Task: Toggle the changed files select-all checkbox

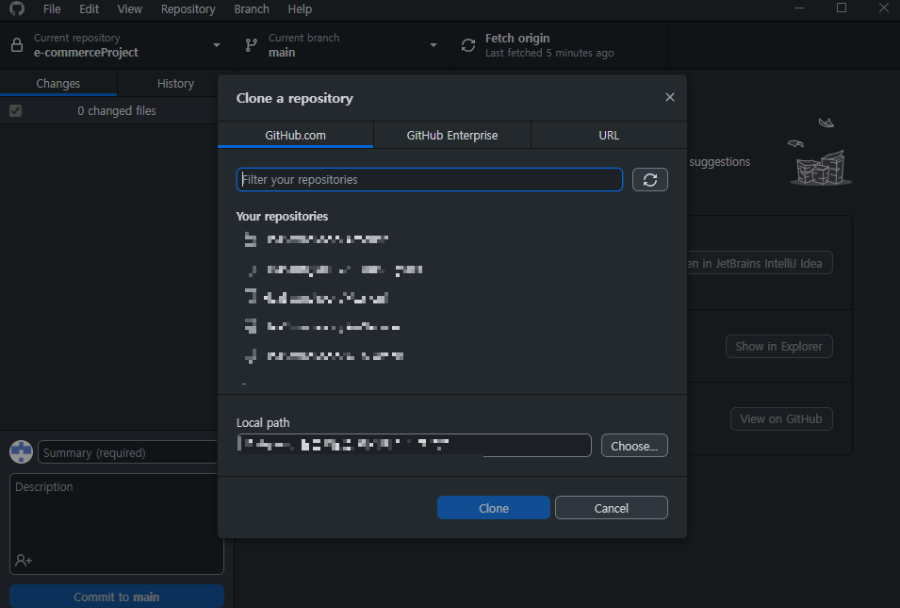Action: (15, 110)
